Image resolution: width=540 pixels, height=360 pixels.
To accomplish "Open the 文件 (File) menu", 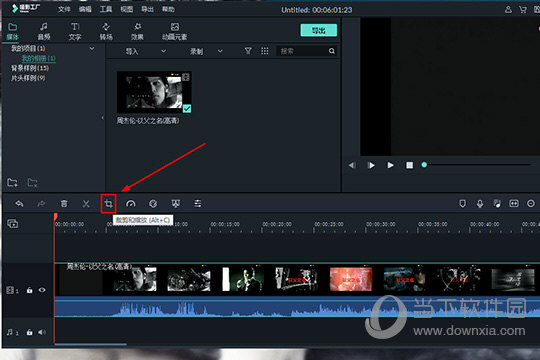I will point(64,9).
